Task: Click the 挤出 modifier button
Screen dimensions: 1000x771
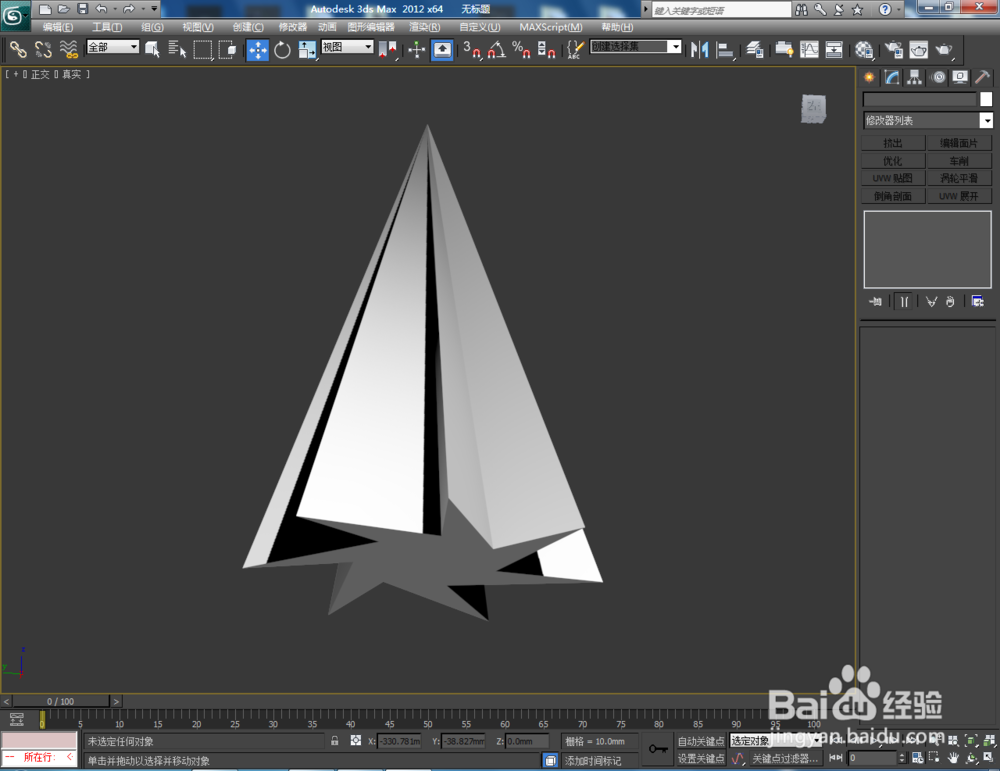Action: 893,143
